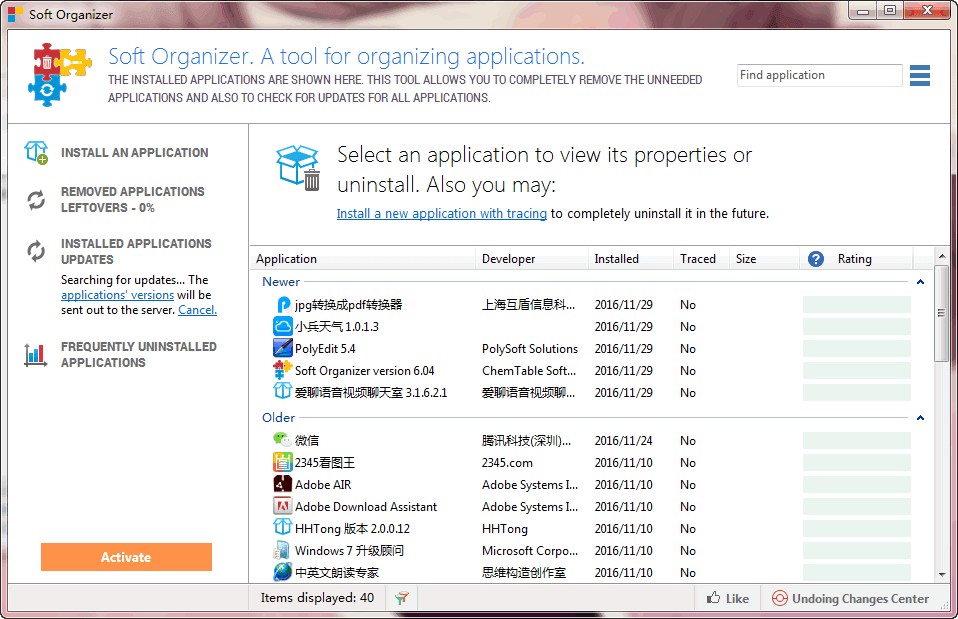Click the Soft Organizer title bar icon

(x=15, y=13)
